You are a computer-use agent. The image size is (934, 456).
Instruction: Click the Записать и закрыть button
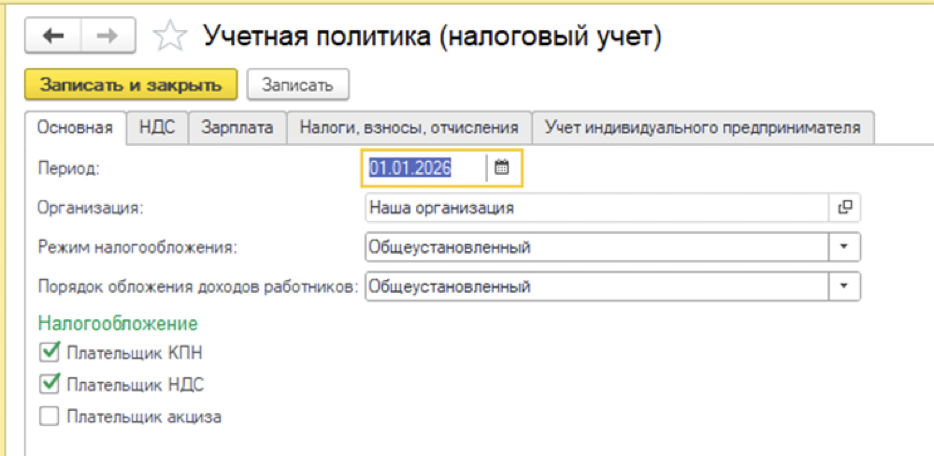click(131, 85)
